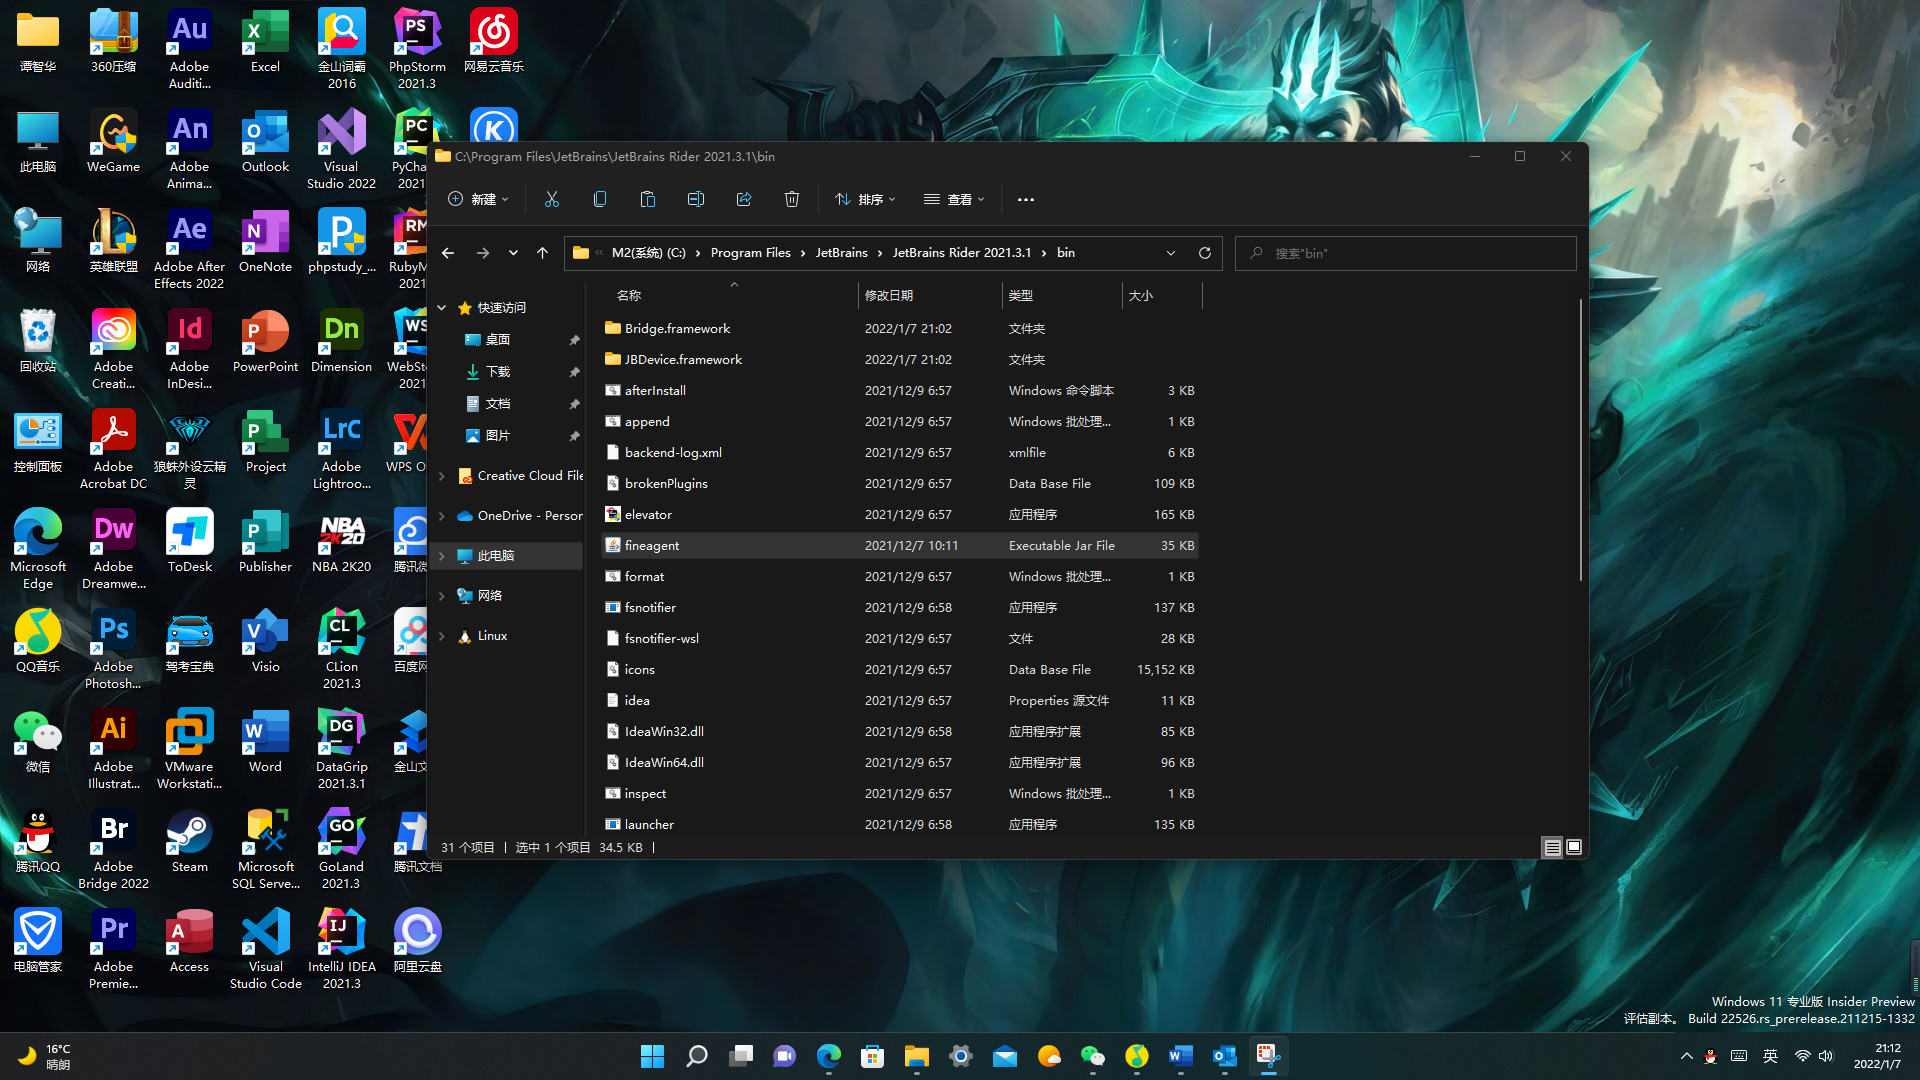Screen dimensions: 1920x1080
Task: Sort by the 修改日期 column header
Action: (889, 295)
